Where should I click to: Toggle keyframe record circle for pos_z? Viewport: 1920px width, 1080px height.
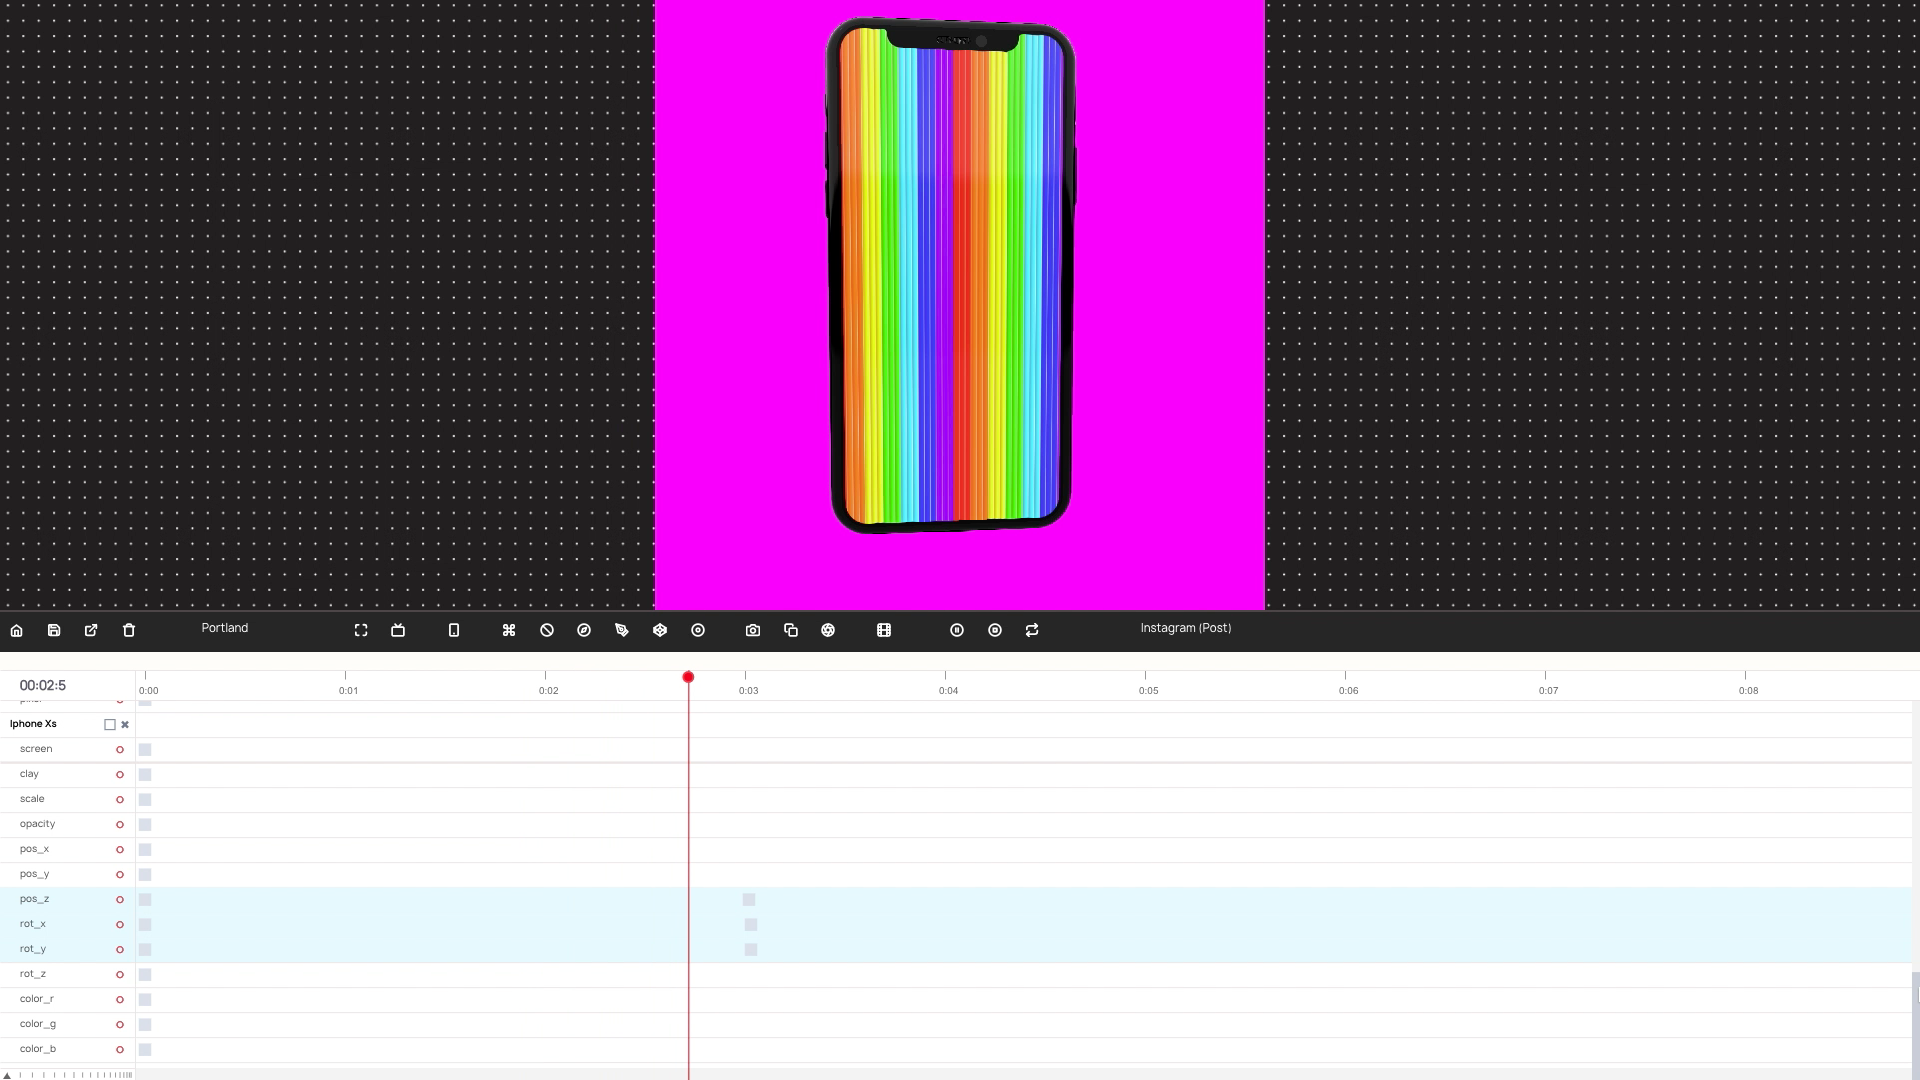click(x=120, y=900)
